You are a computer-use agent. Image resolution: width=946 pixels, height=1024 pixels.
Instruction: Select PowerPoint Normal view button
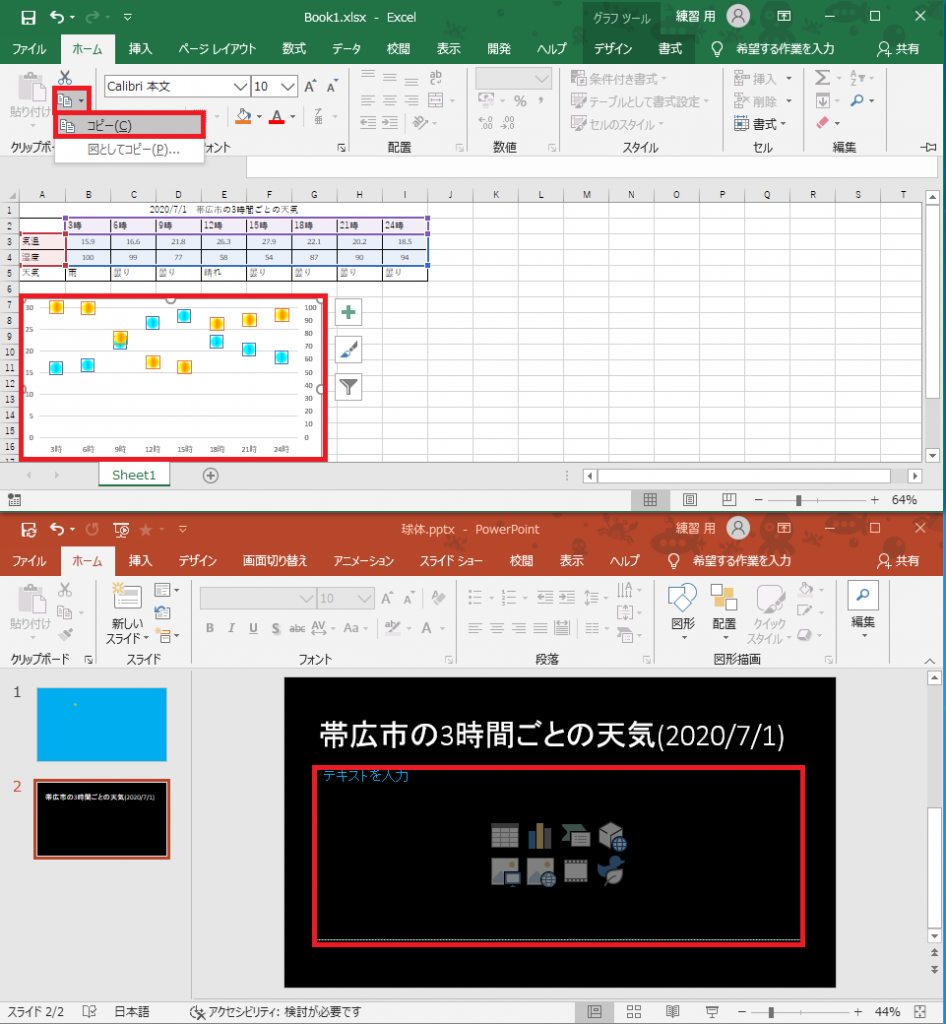pos(594,1012)
